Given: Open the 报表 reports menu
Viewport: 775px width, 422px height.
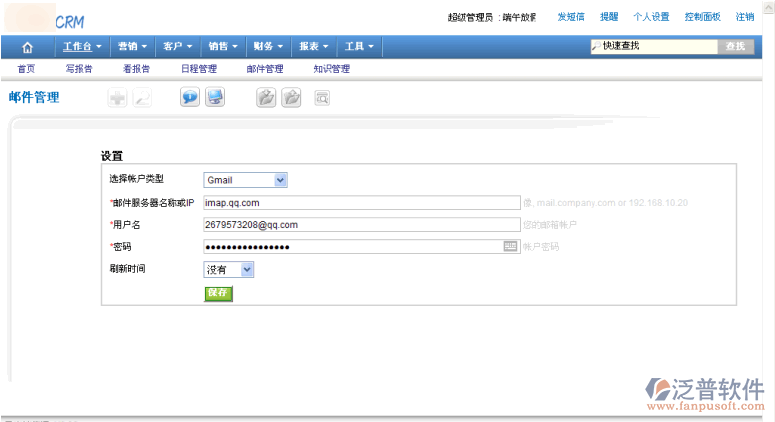Looking at the screenshot, I should (314, 47).
